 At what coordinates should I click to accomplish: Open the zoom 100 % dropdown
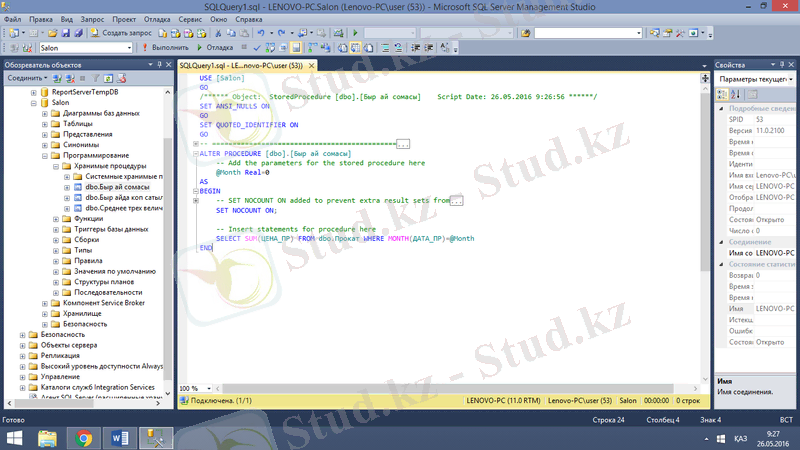[209, 388]
